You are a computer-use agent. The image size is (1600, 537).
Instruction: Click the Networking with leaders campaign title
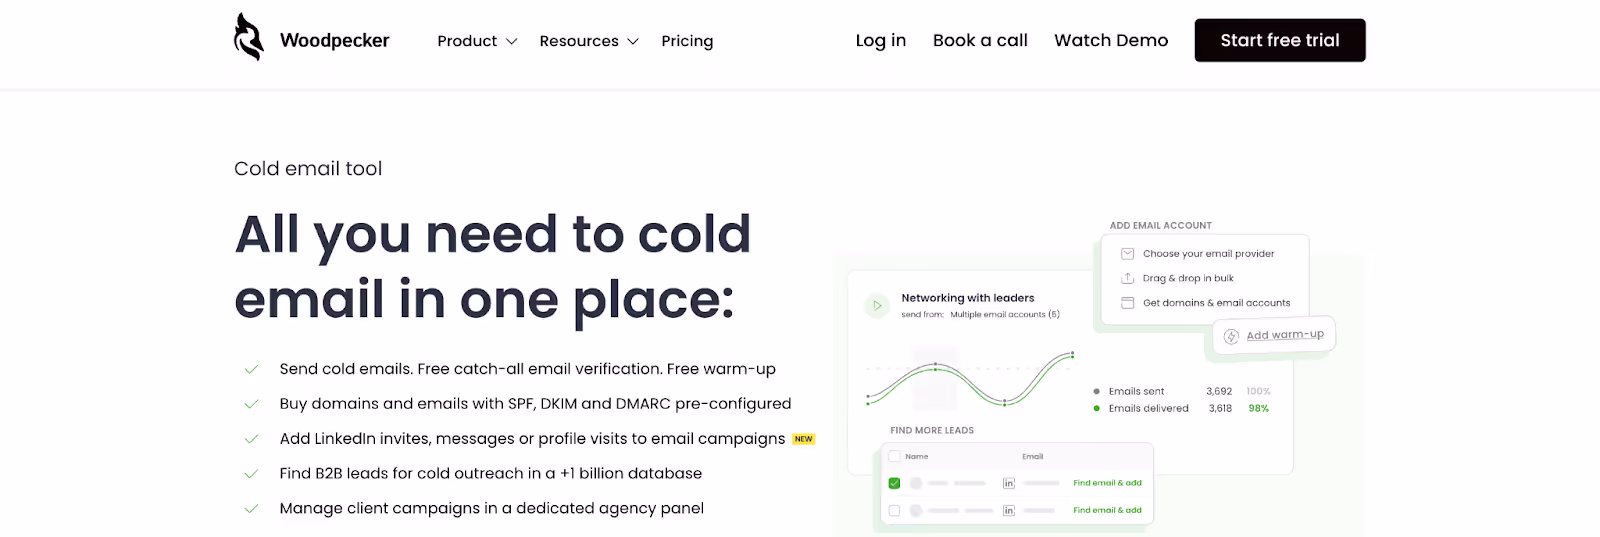click(x=968, y=298)
